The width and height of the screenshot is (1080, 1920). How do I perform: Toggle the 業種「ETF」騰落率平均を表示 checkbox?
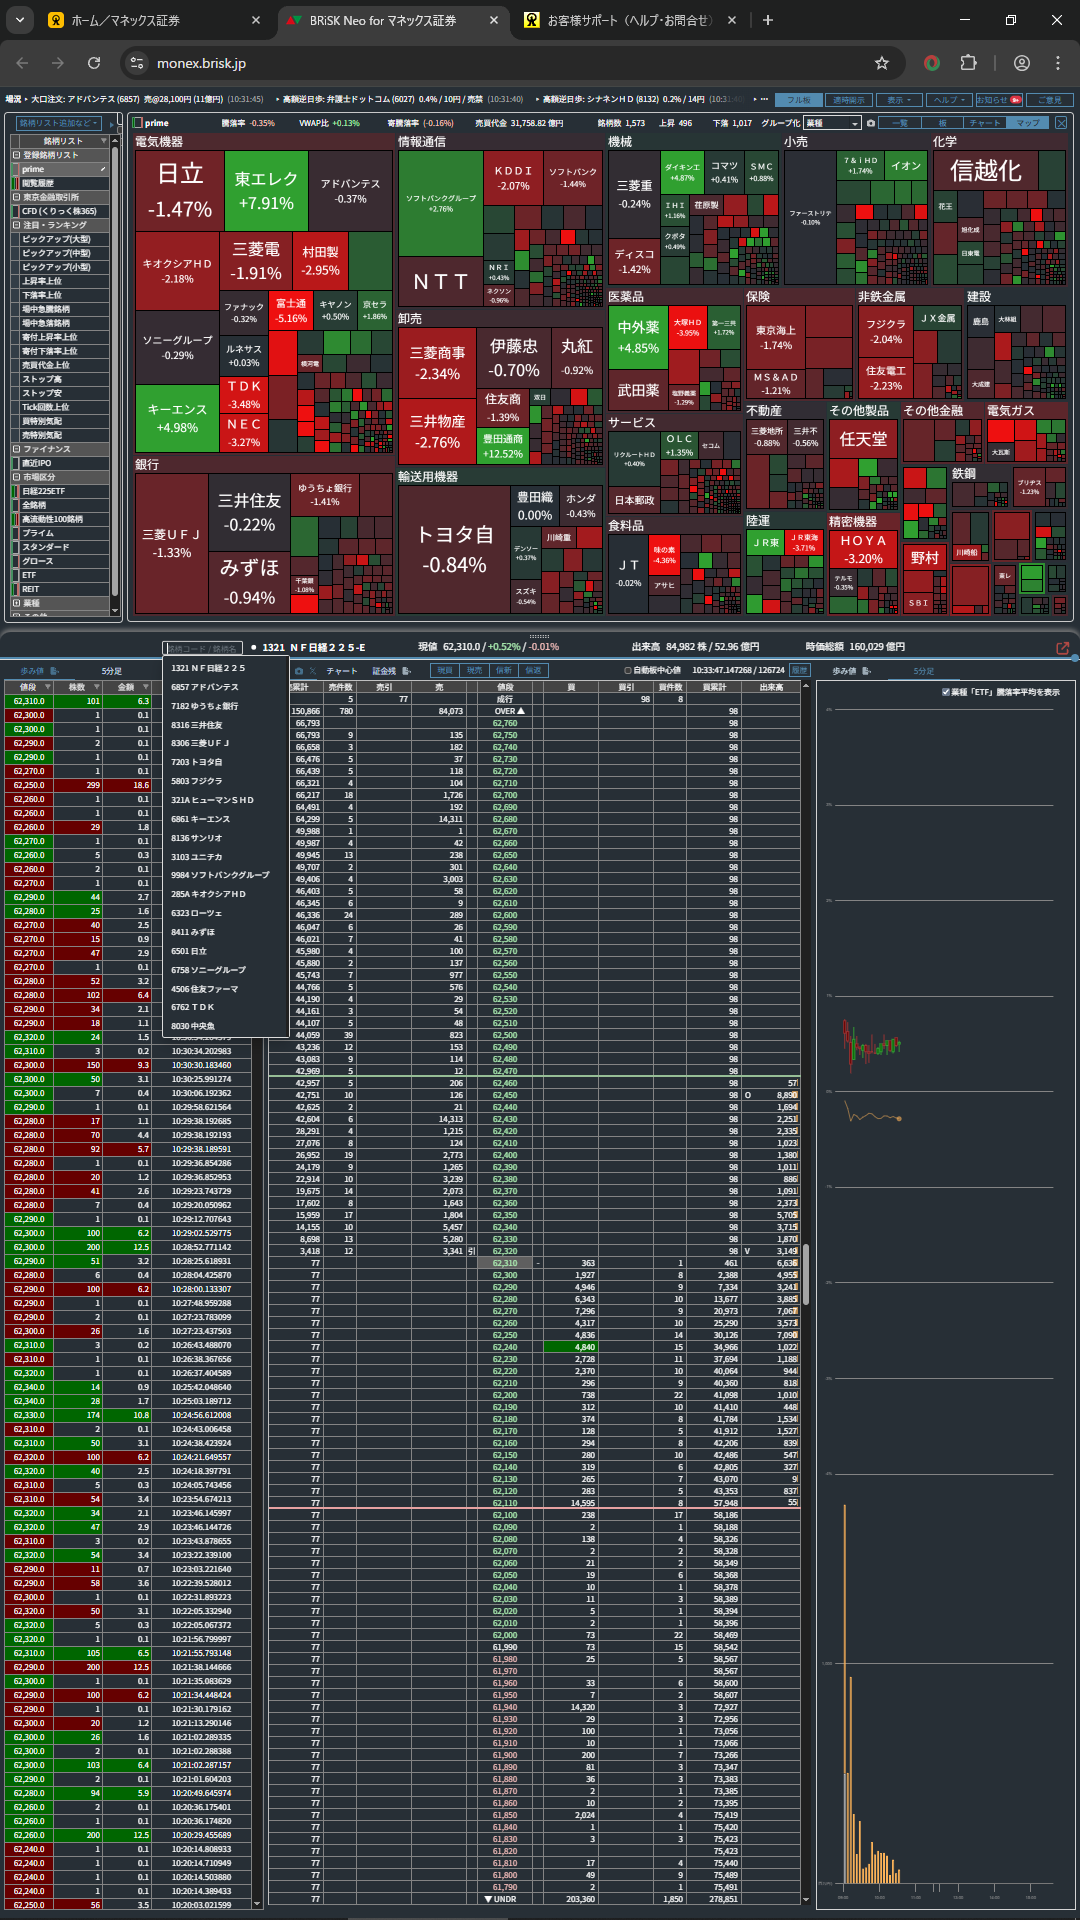pyautogui.click(x=946, y=692)
